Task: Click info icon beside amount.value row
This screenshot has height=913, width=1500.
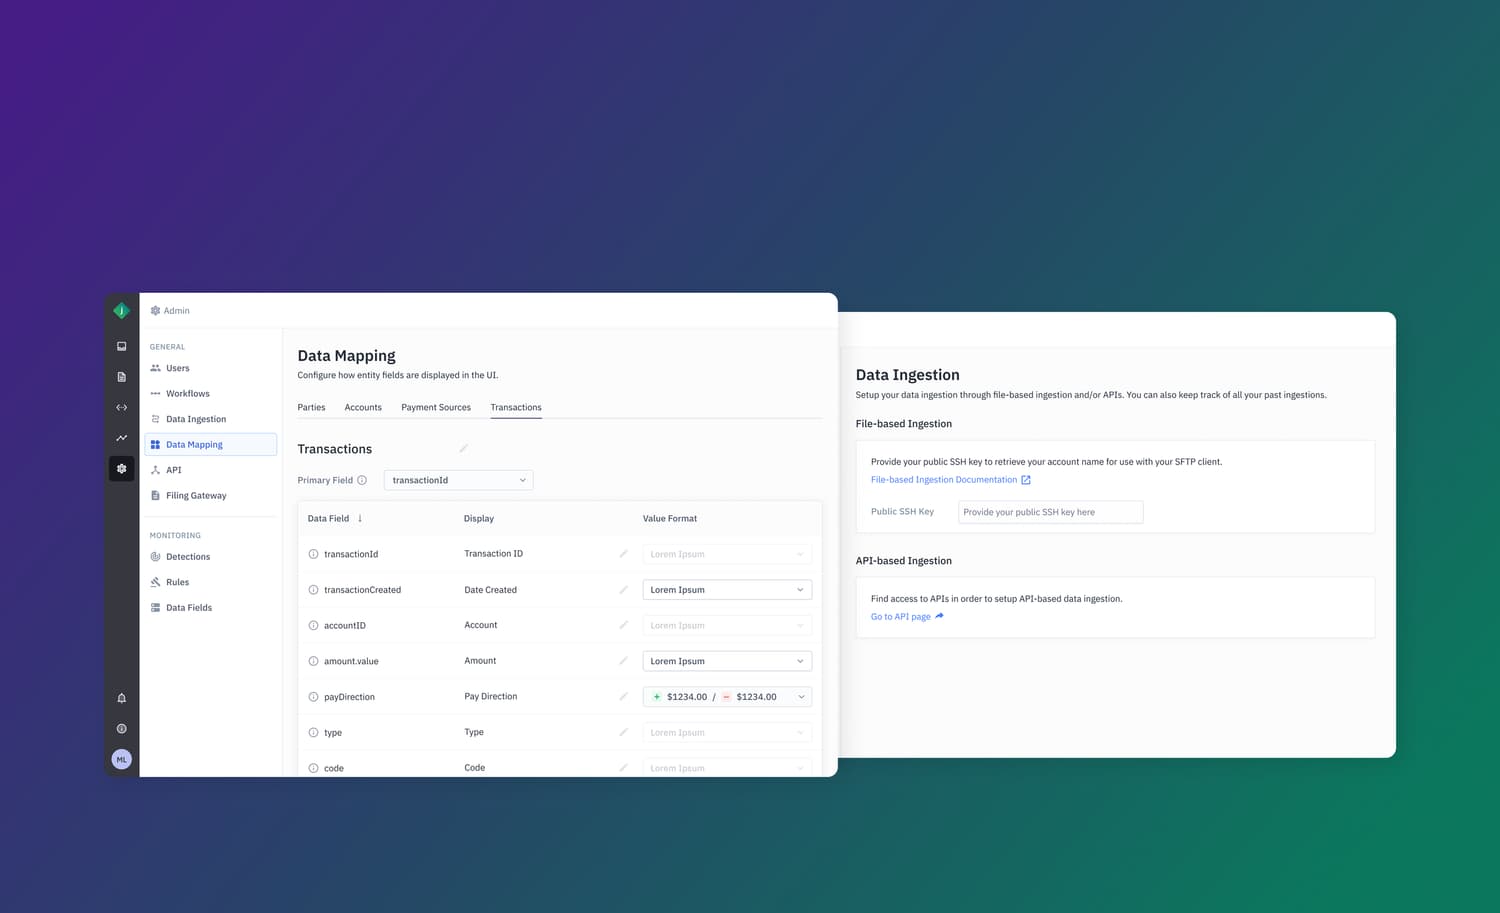Action: 313,661
